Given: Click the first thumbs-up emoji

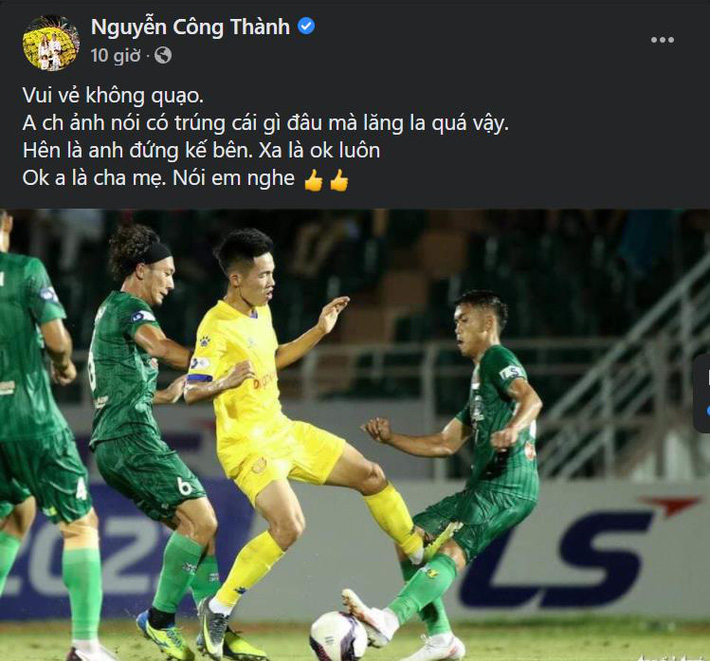Looking at the screenshot, I should pyautogui.click(x=313, y=180).
